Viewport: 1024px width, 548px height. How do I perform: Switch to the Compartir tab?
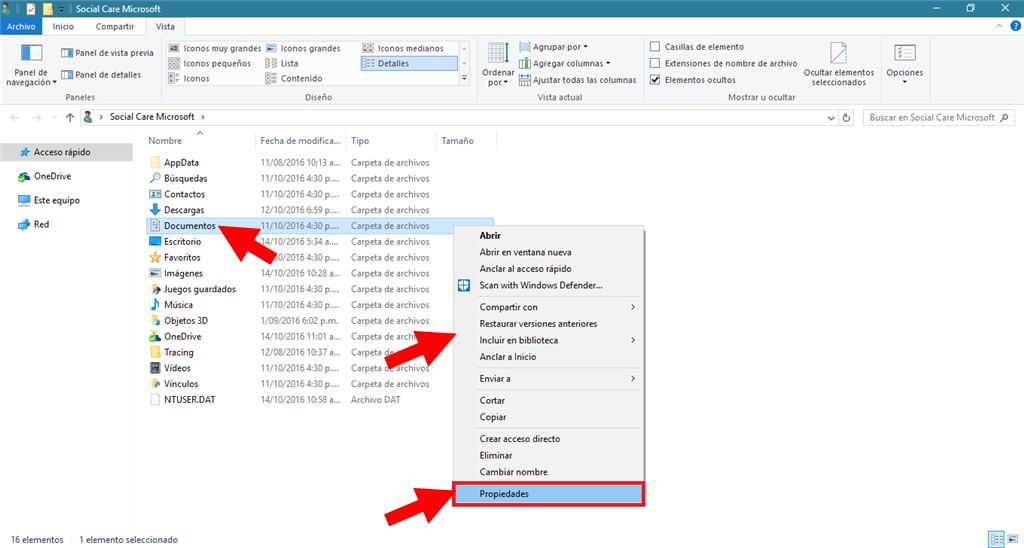[x=115, y=27]
